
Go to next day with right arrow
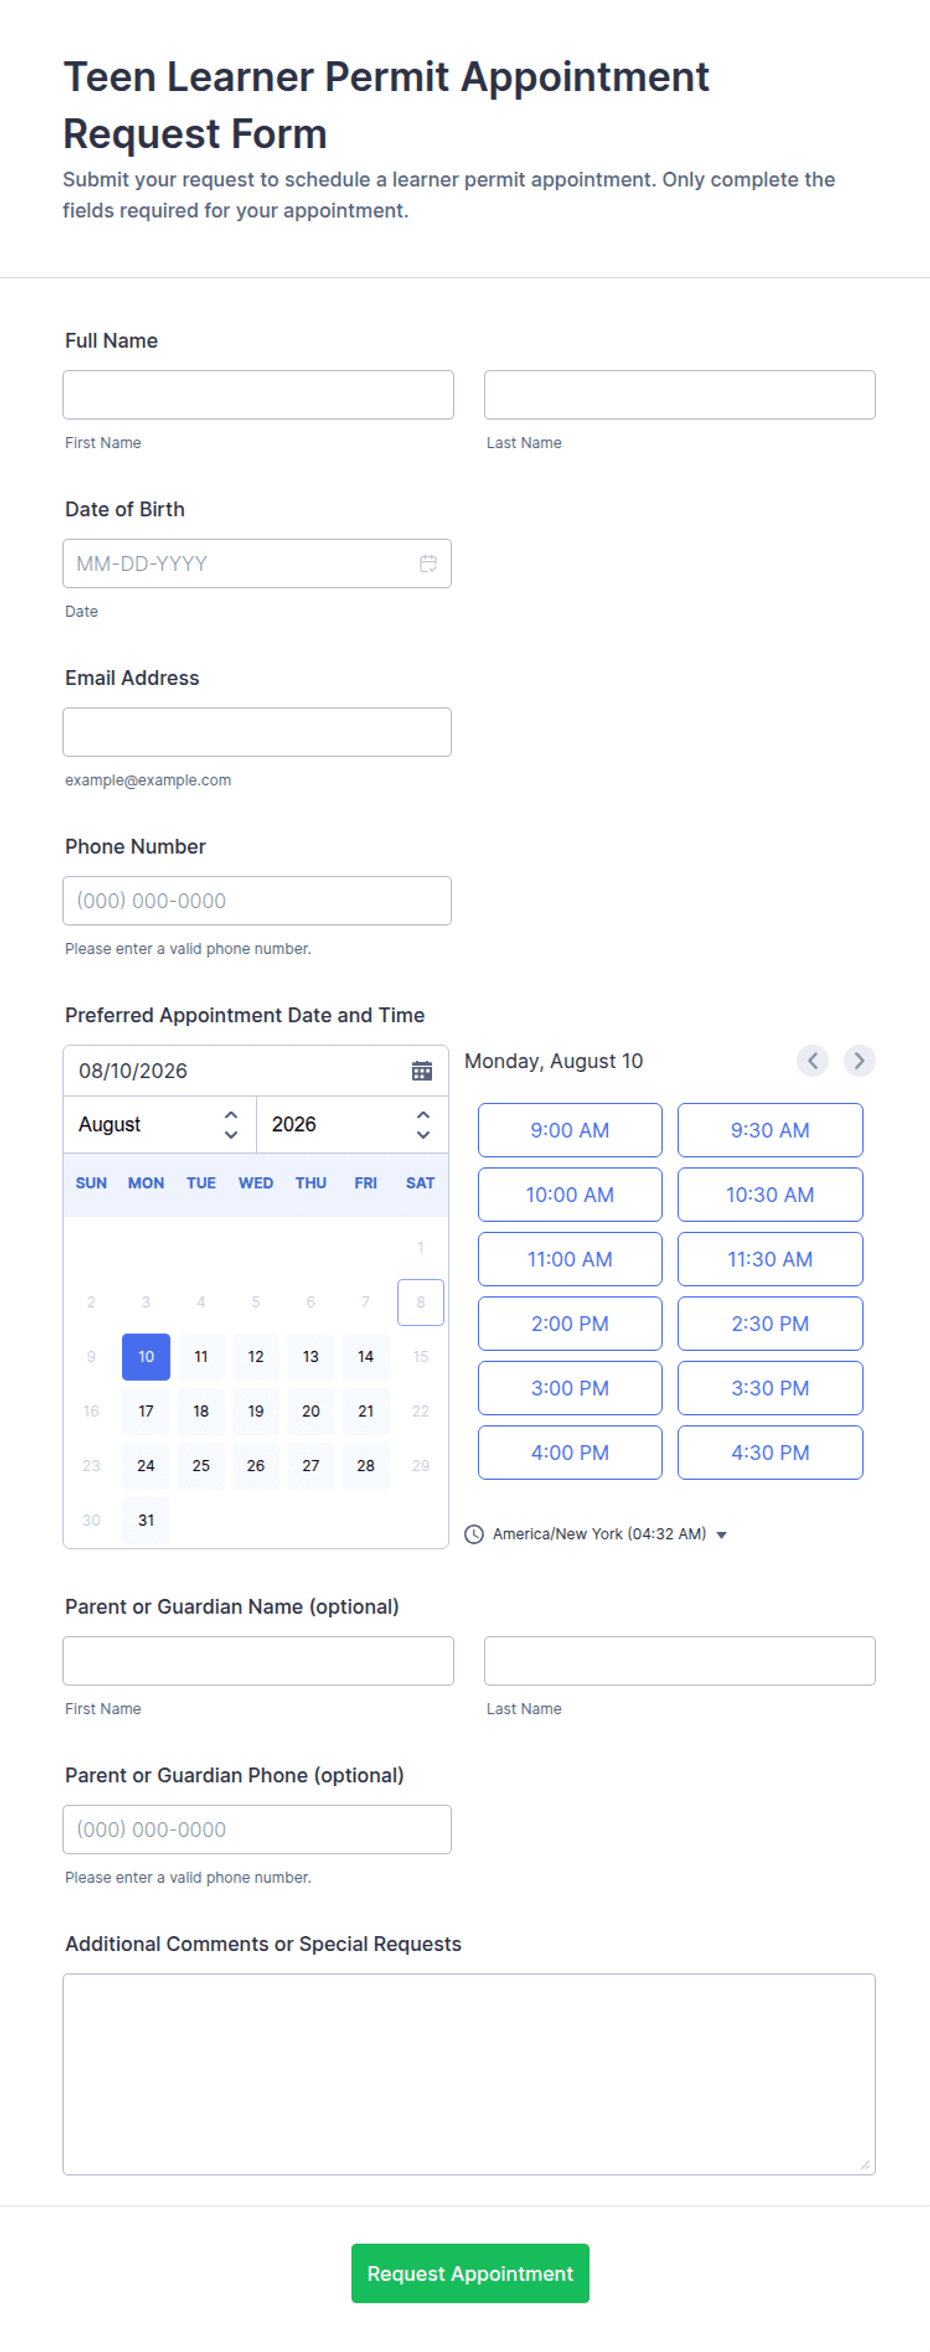tap(859, 1061)
